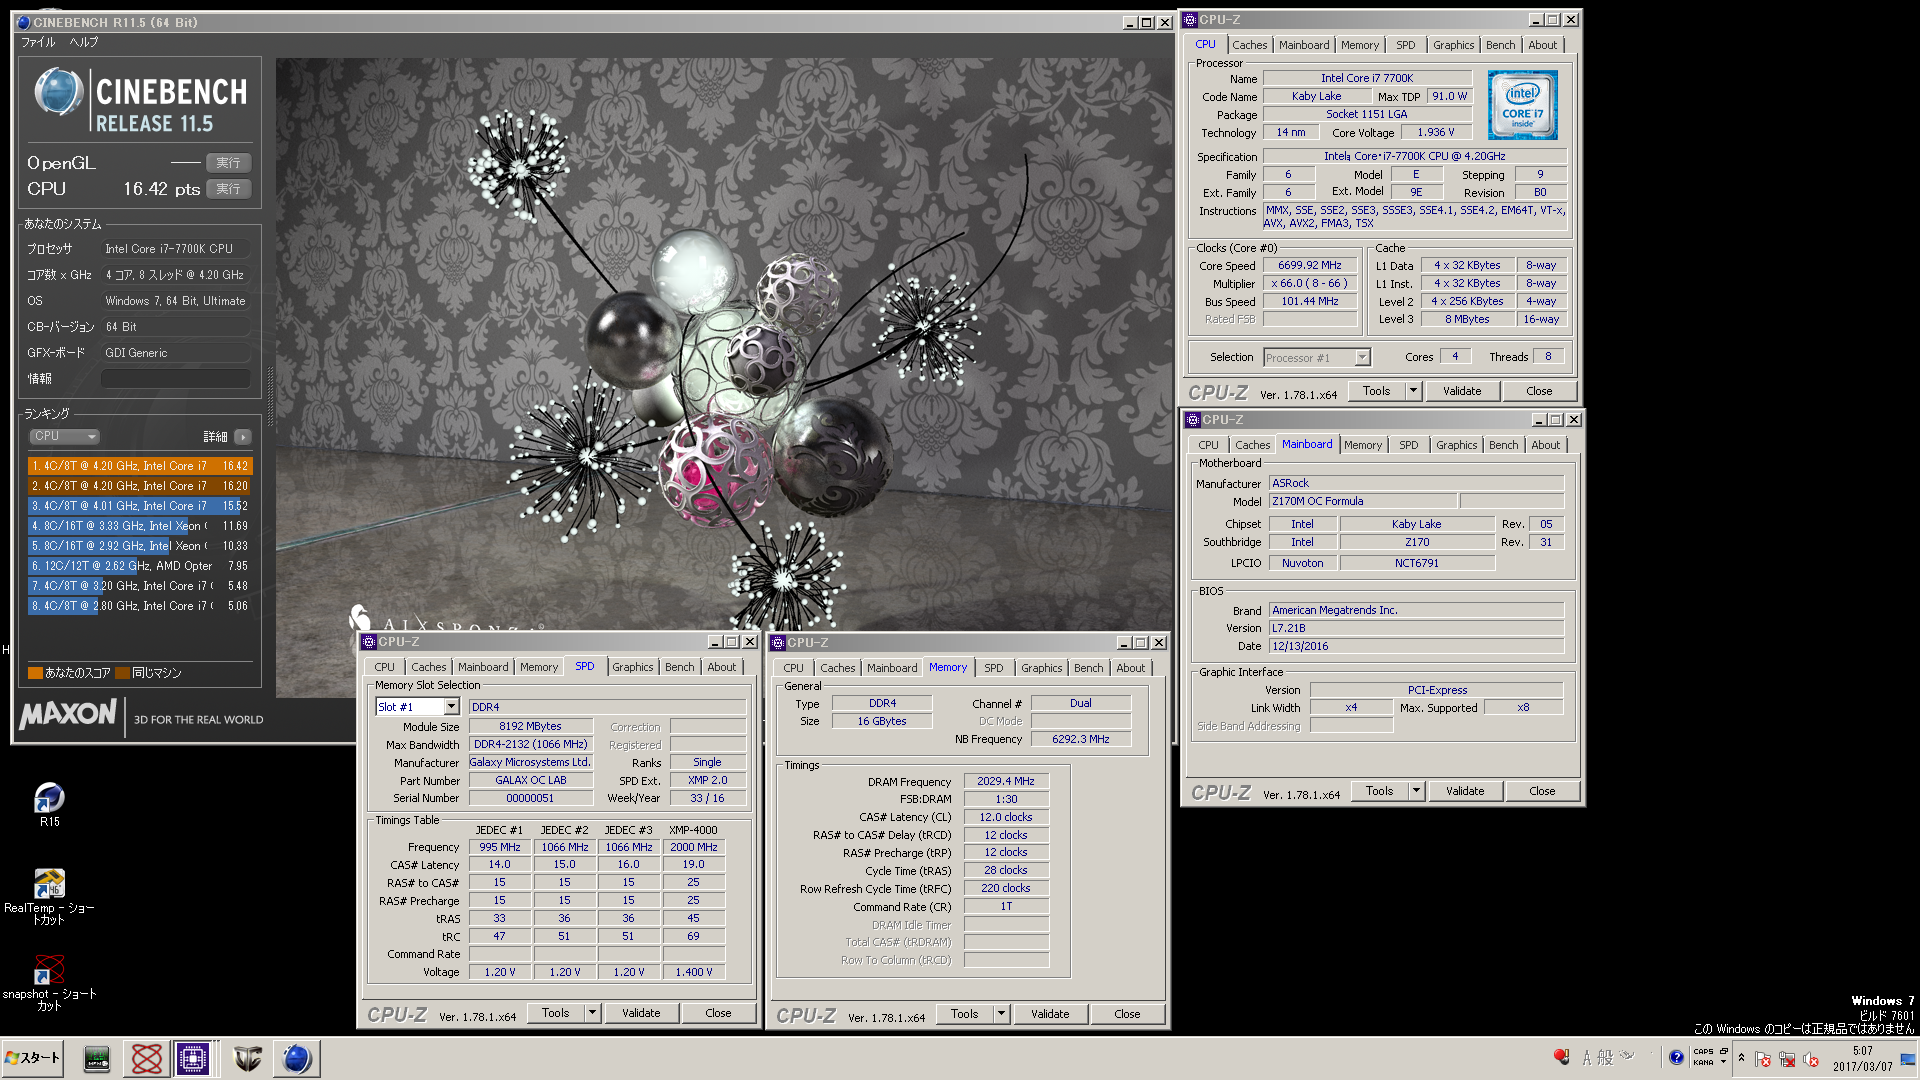Select ranking row '4. 8C/16T @ 3.33 GHz, Intel Xeon'
The image size is (1920, 1080).
point(140,526)
